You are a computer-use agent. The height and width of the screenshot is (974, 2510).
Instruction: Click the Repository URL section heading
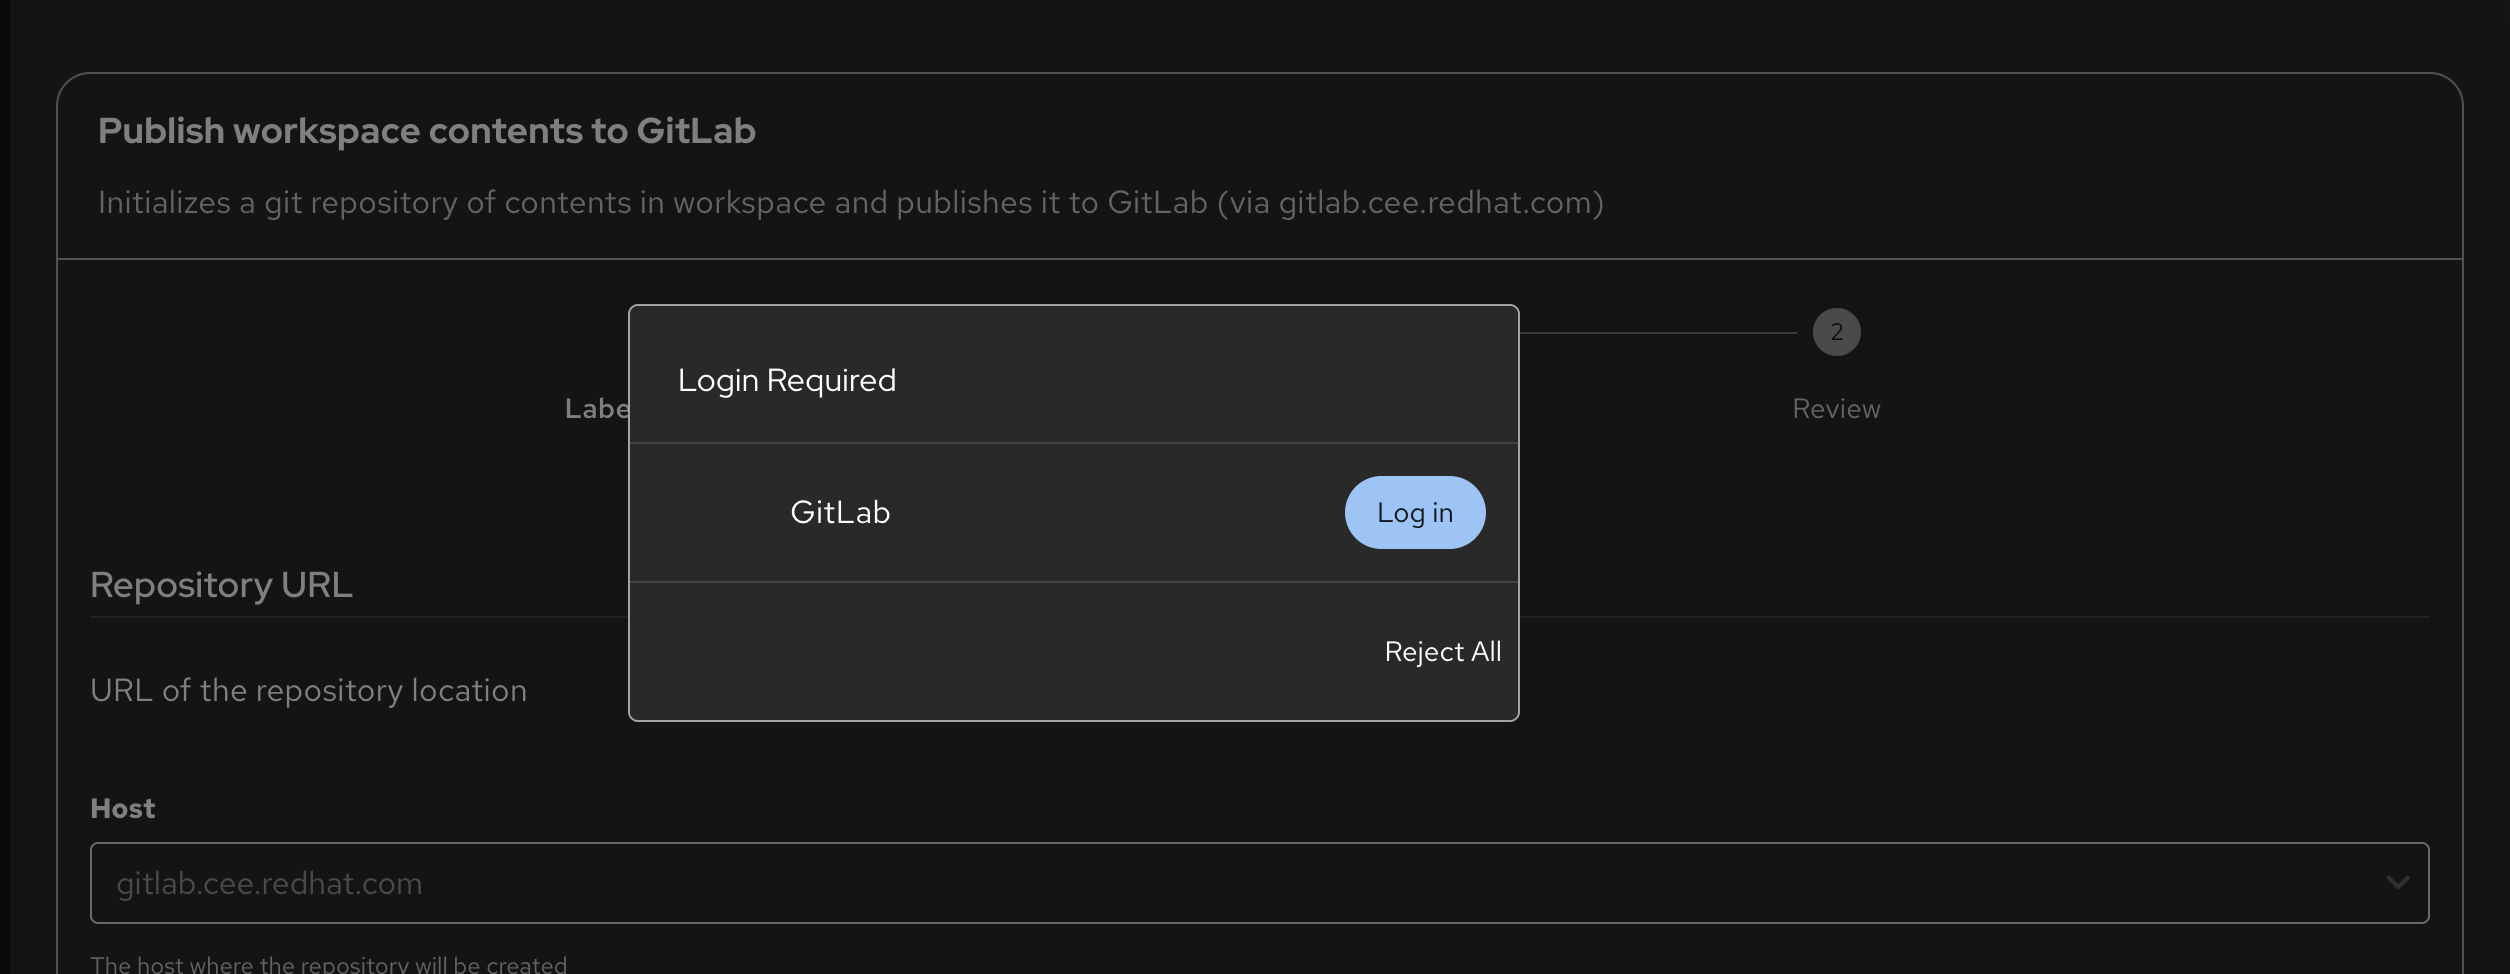221,585
